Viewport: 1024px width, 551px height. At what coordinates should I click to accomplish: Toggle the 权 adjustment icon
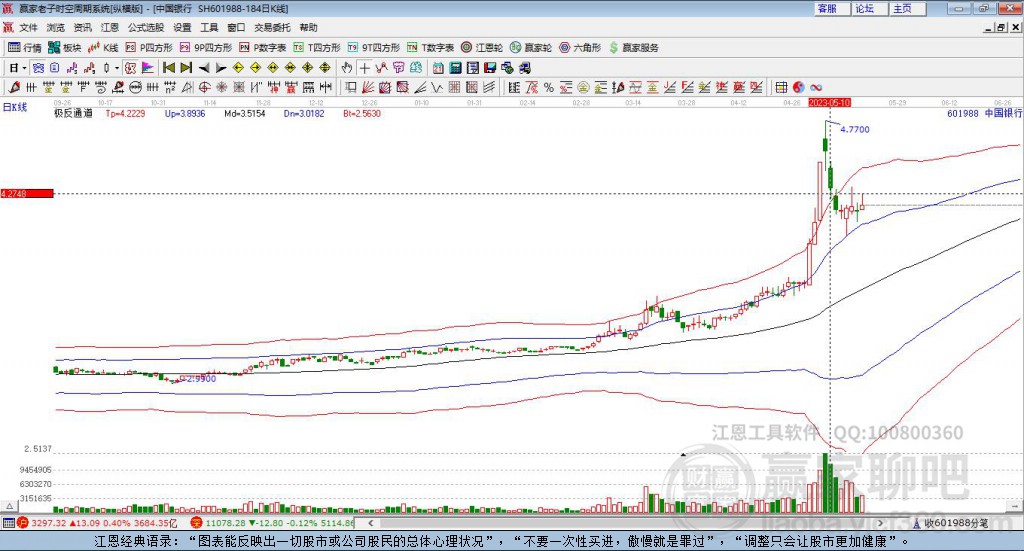[x=131, y=68]
